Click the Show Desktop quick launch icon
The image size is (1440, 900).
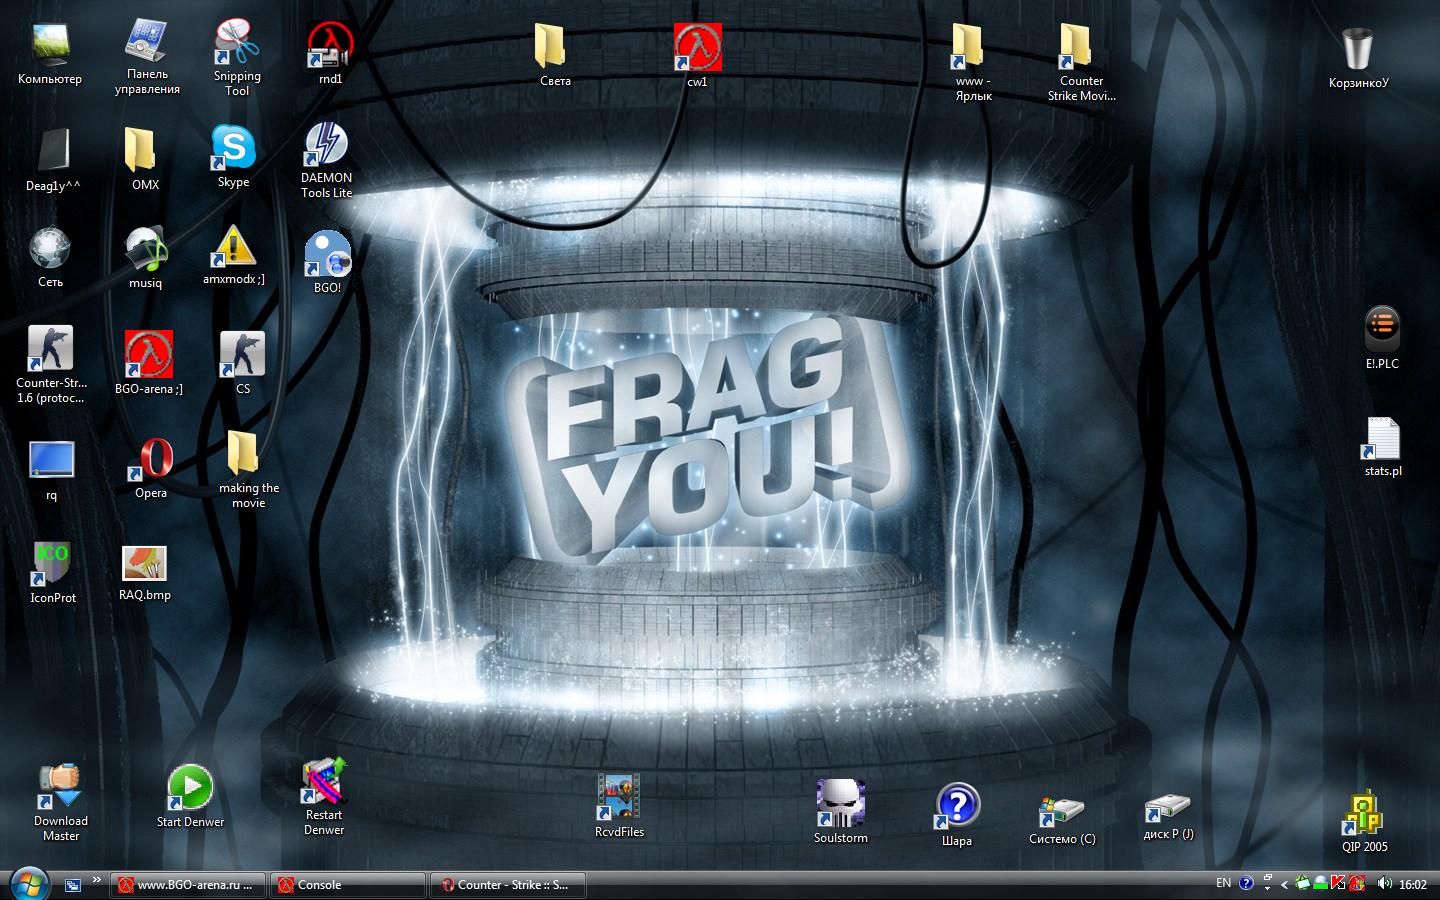pos(73,885)
